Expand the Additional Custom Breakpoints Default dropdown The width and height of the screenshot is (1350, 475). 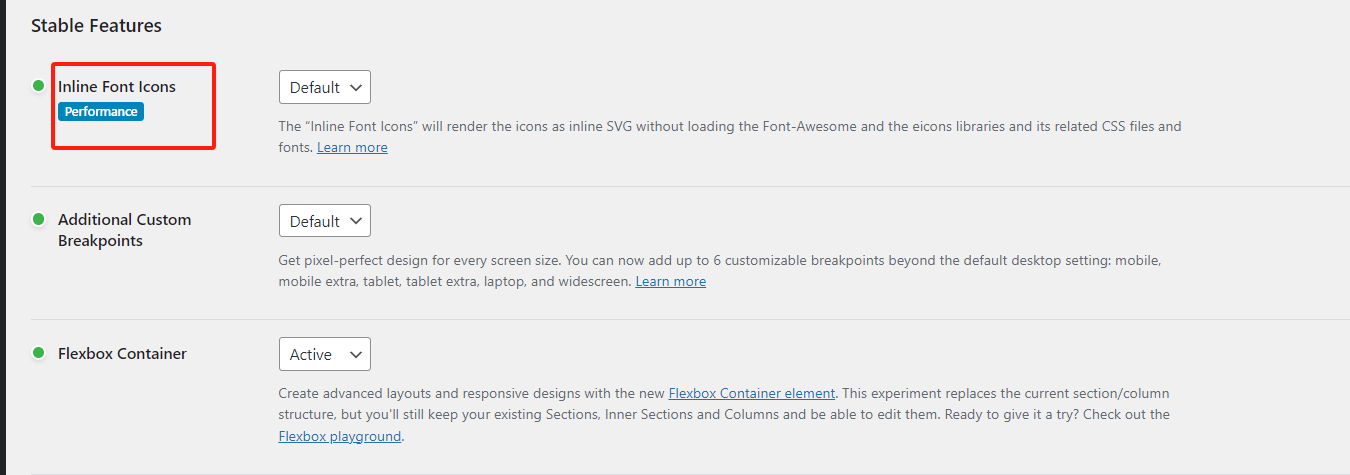[325, 221]
